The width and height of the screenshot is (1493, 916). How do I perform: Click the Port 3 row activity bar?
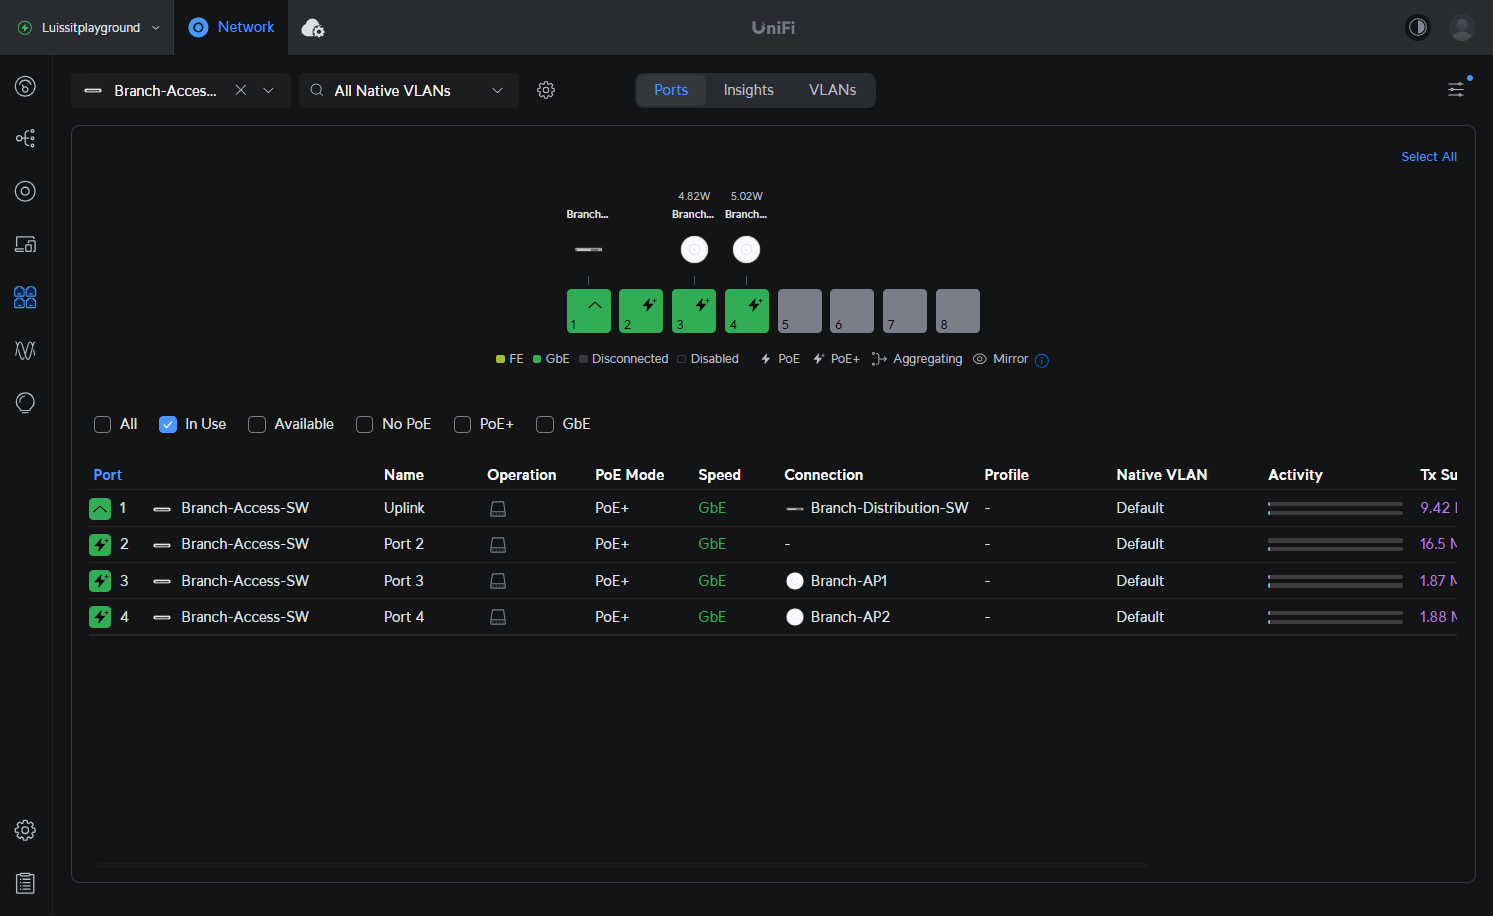pyautogui.click(x=1335, y=581)
